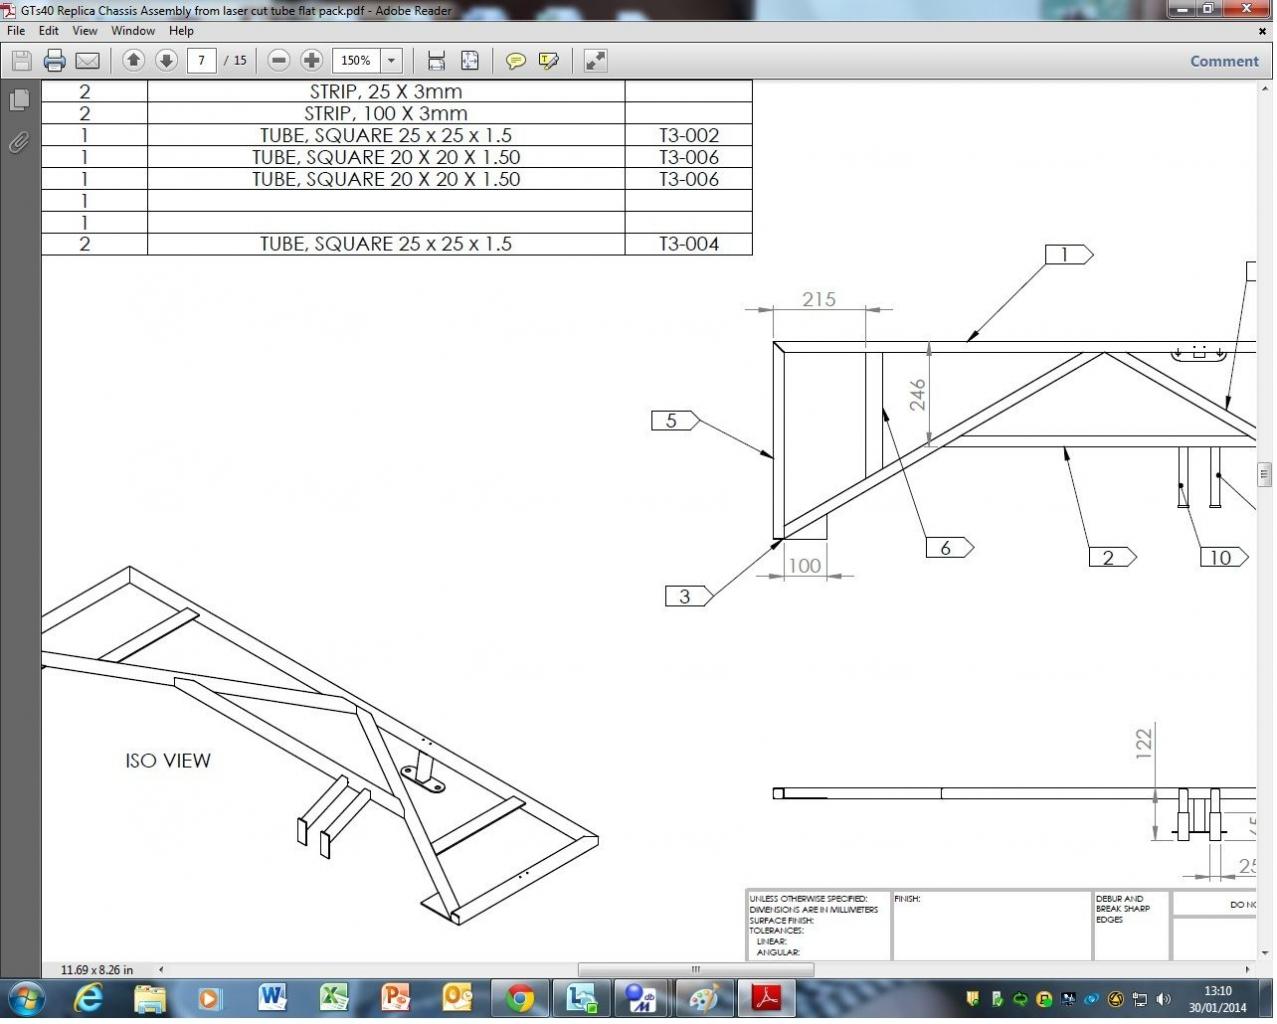This screenshot has width=1277, height=1024.
Task: Click the 150% zoom value field
Action: (356, 61)
